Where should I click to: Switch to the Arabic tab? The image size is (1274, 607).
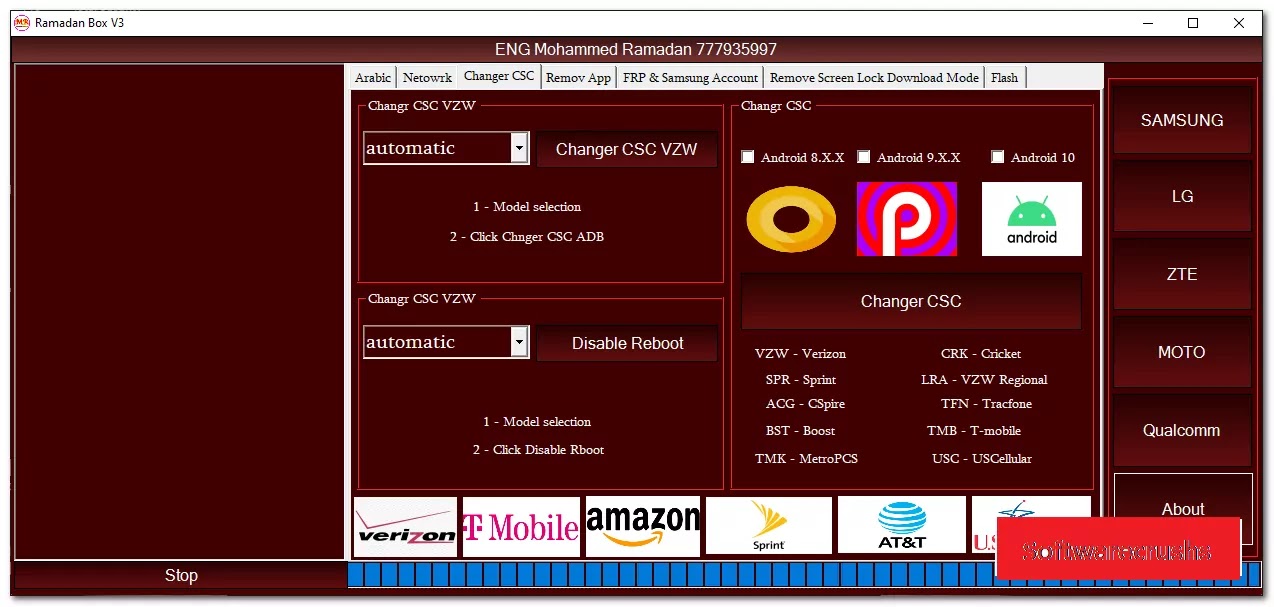(373, 77)
